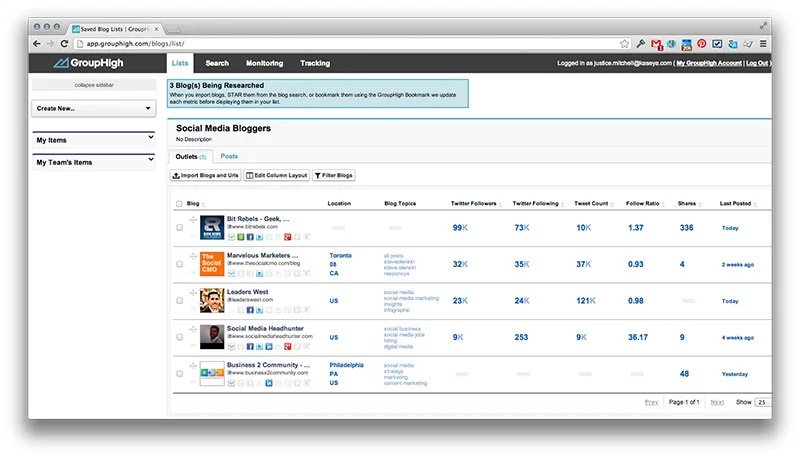Open Leaders West Facebook icon

[250, 310]
